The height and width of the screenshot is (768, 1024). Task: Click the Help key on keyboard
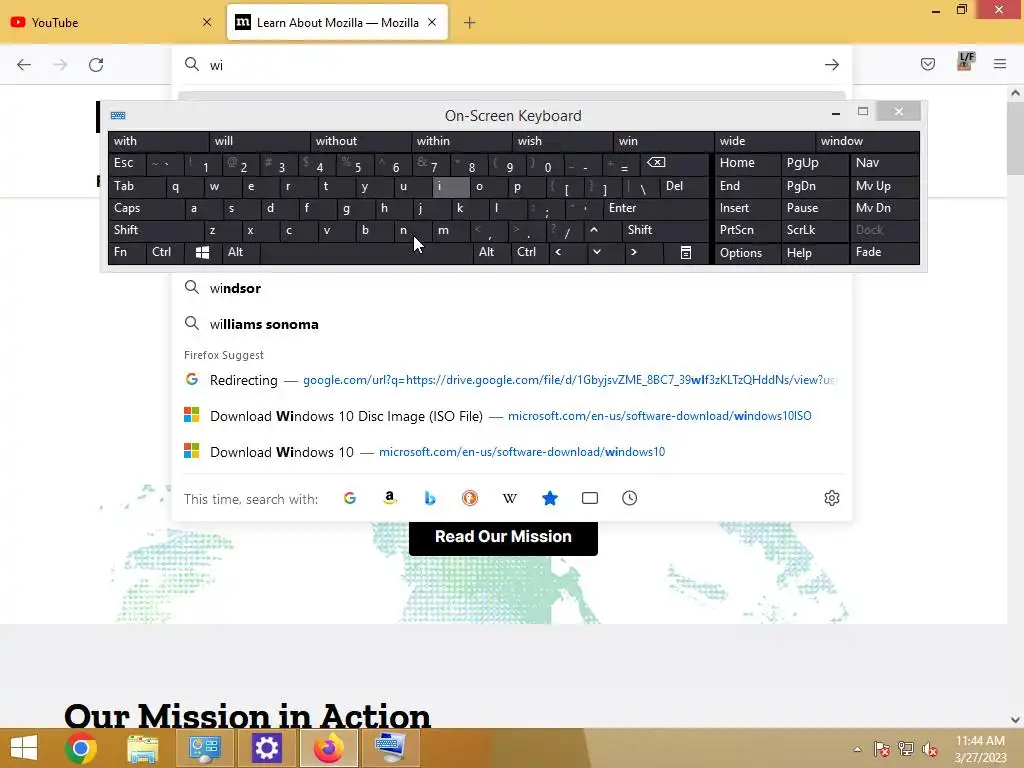tap(814, 253)
